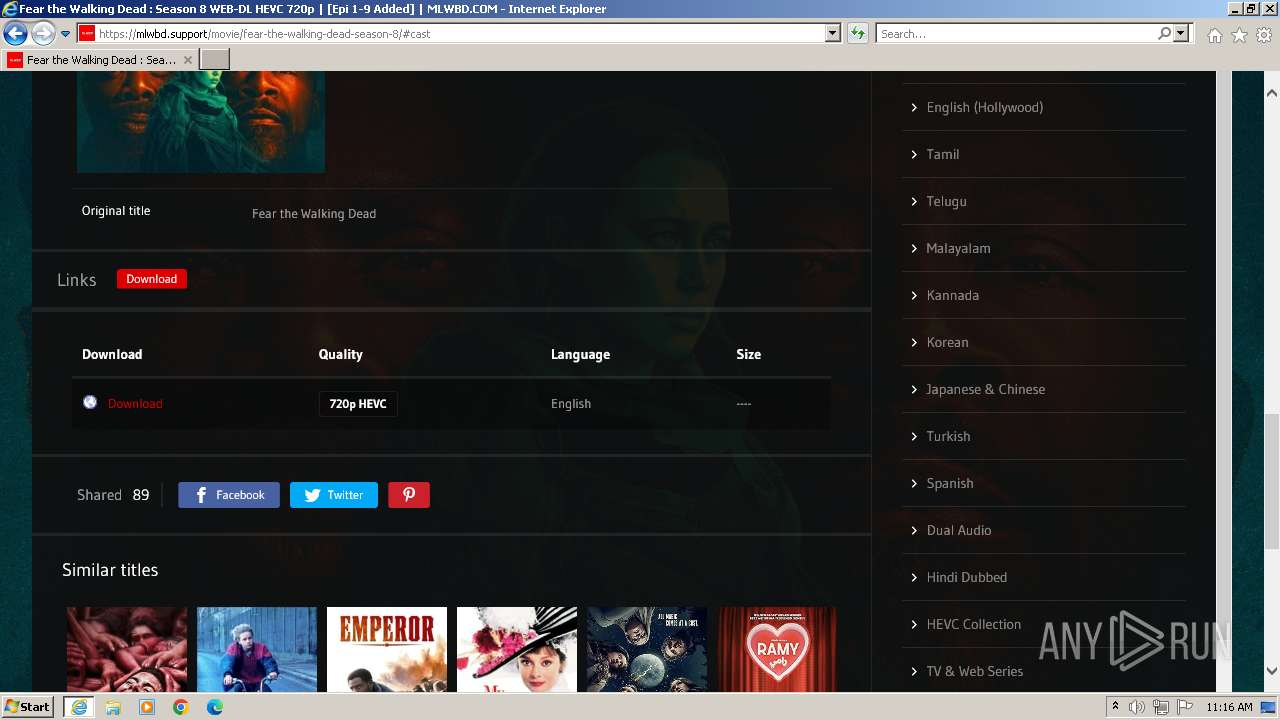Click the red Download button beside Links
The height and width of the screenshot is (720, 1280).
(151, 279)
